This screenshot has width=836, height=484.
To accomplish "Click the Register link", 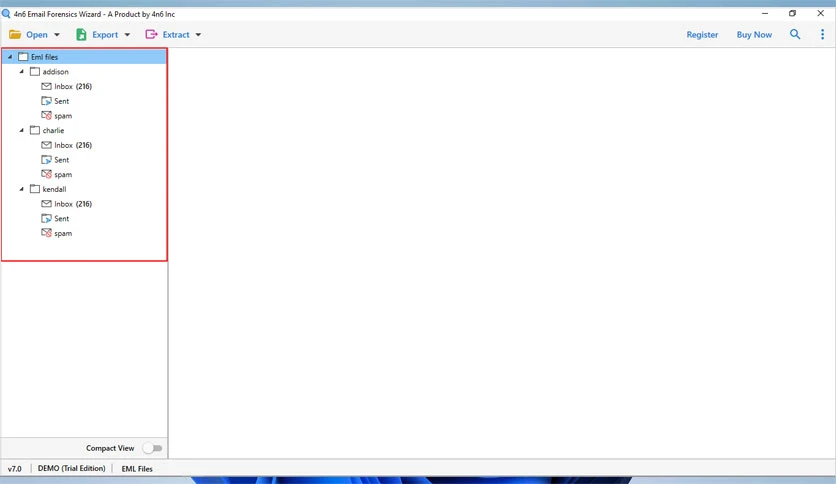I will pyautogui.click(x=702, y=35).
